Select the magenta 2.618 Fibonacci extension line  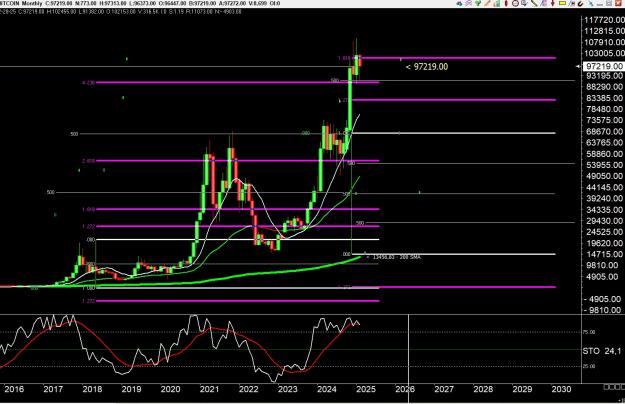coord(237,161)
